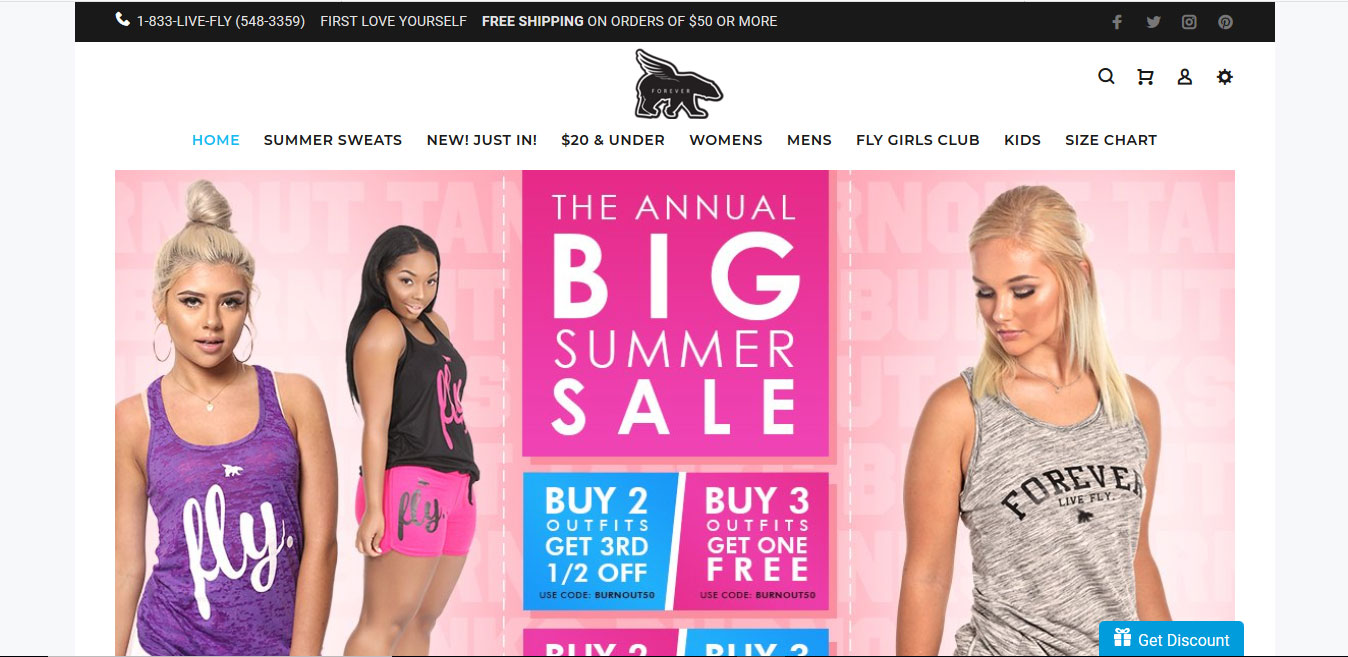Click the search magnifier icon
The height and width of the screenshot is (657, 1348).
tap(1106, 76)
